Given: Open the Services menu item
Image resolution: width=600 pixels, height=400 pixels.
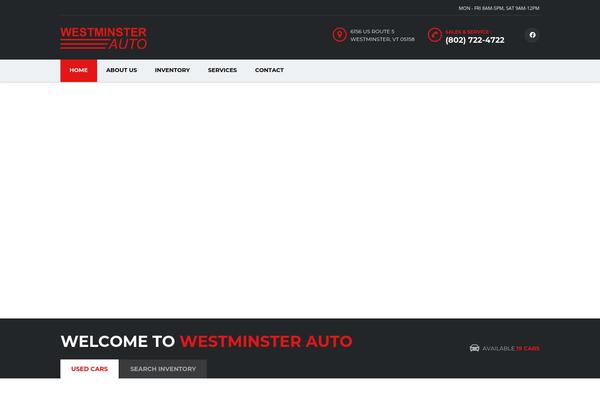Looking at the screenshot, I should click(222, 70).
